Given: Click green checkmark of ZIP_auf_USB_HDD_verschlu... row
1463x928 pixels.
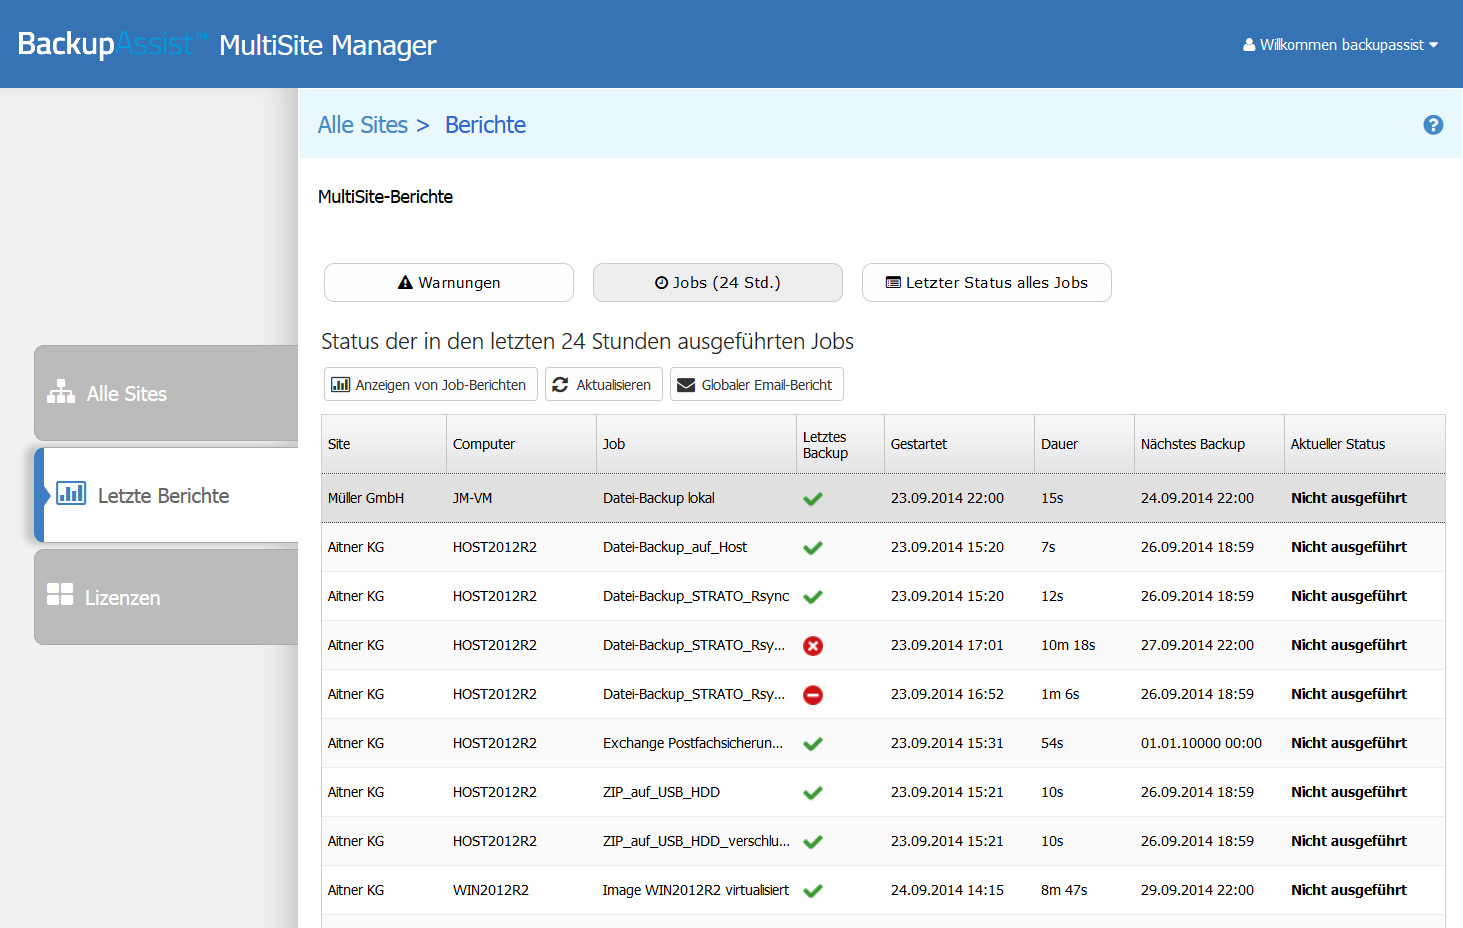Looking at the screenshot, I should (813, 841).
